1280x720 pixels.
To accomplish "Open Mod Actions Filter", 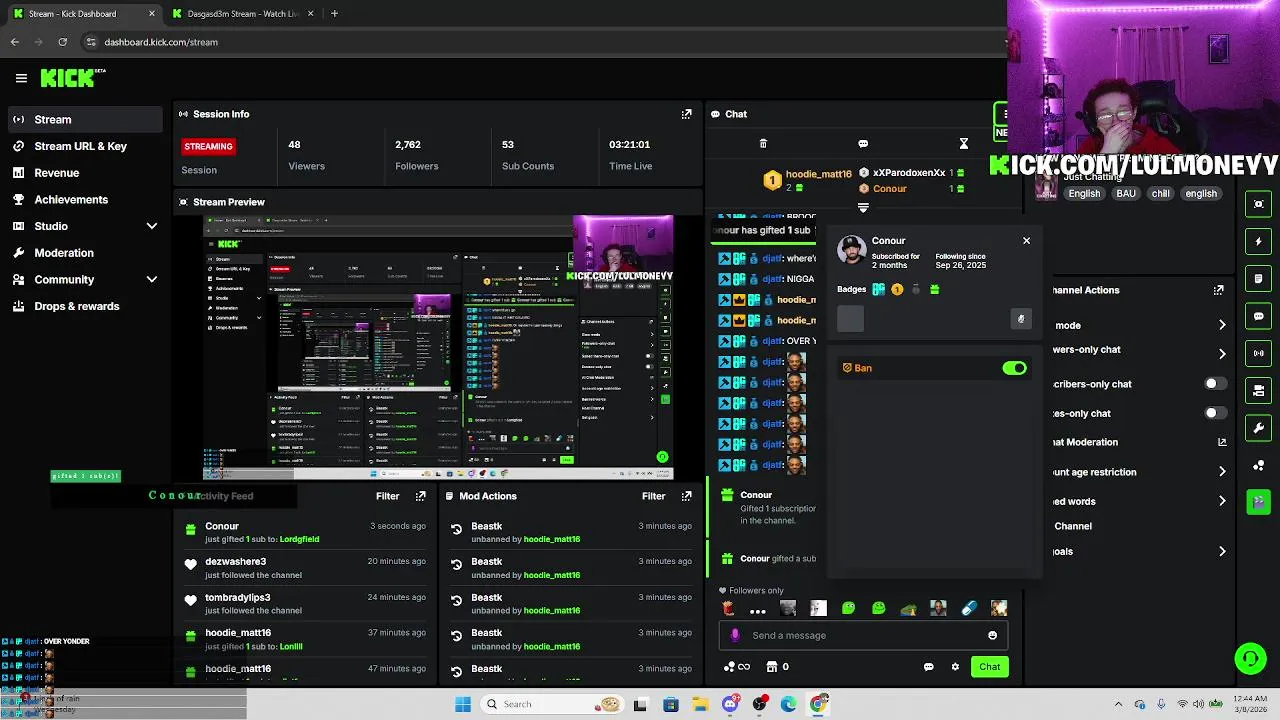I will coord(653,496).
